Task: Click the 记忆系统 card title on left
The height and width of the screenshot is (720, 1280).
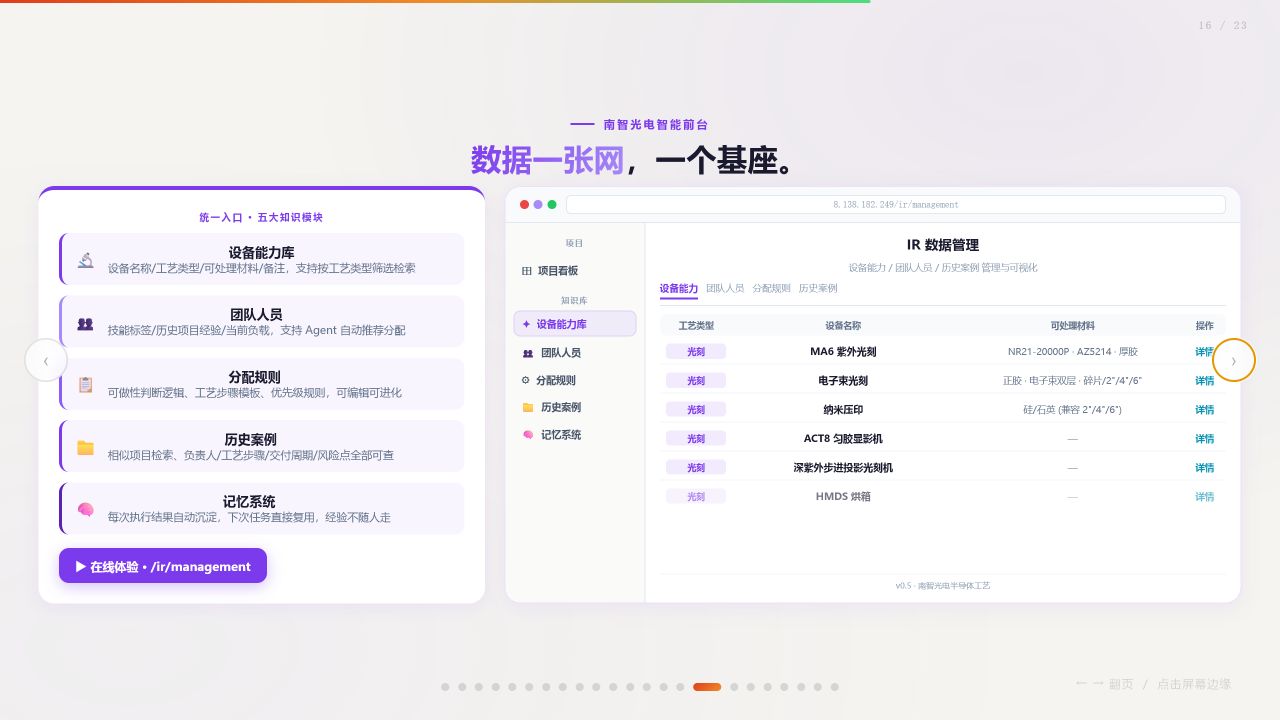Action: (x=249, y=501)
